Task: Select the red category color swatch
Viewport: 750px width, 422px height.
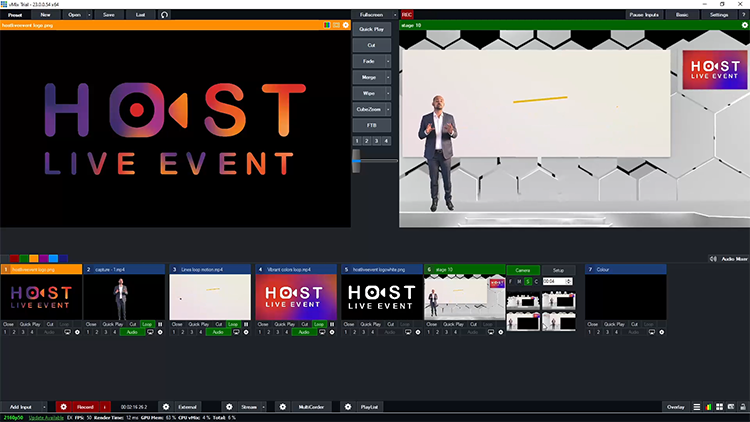Action: point(15,258)
